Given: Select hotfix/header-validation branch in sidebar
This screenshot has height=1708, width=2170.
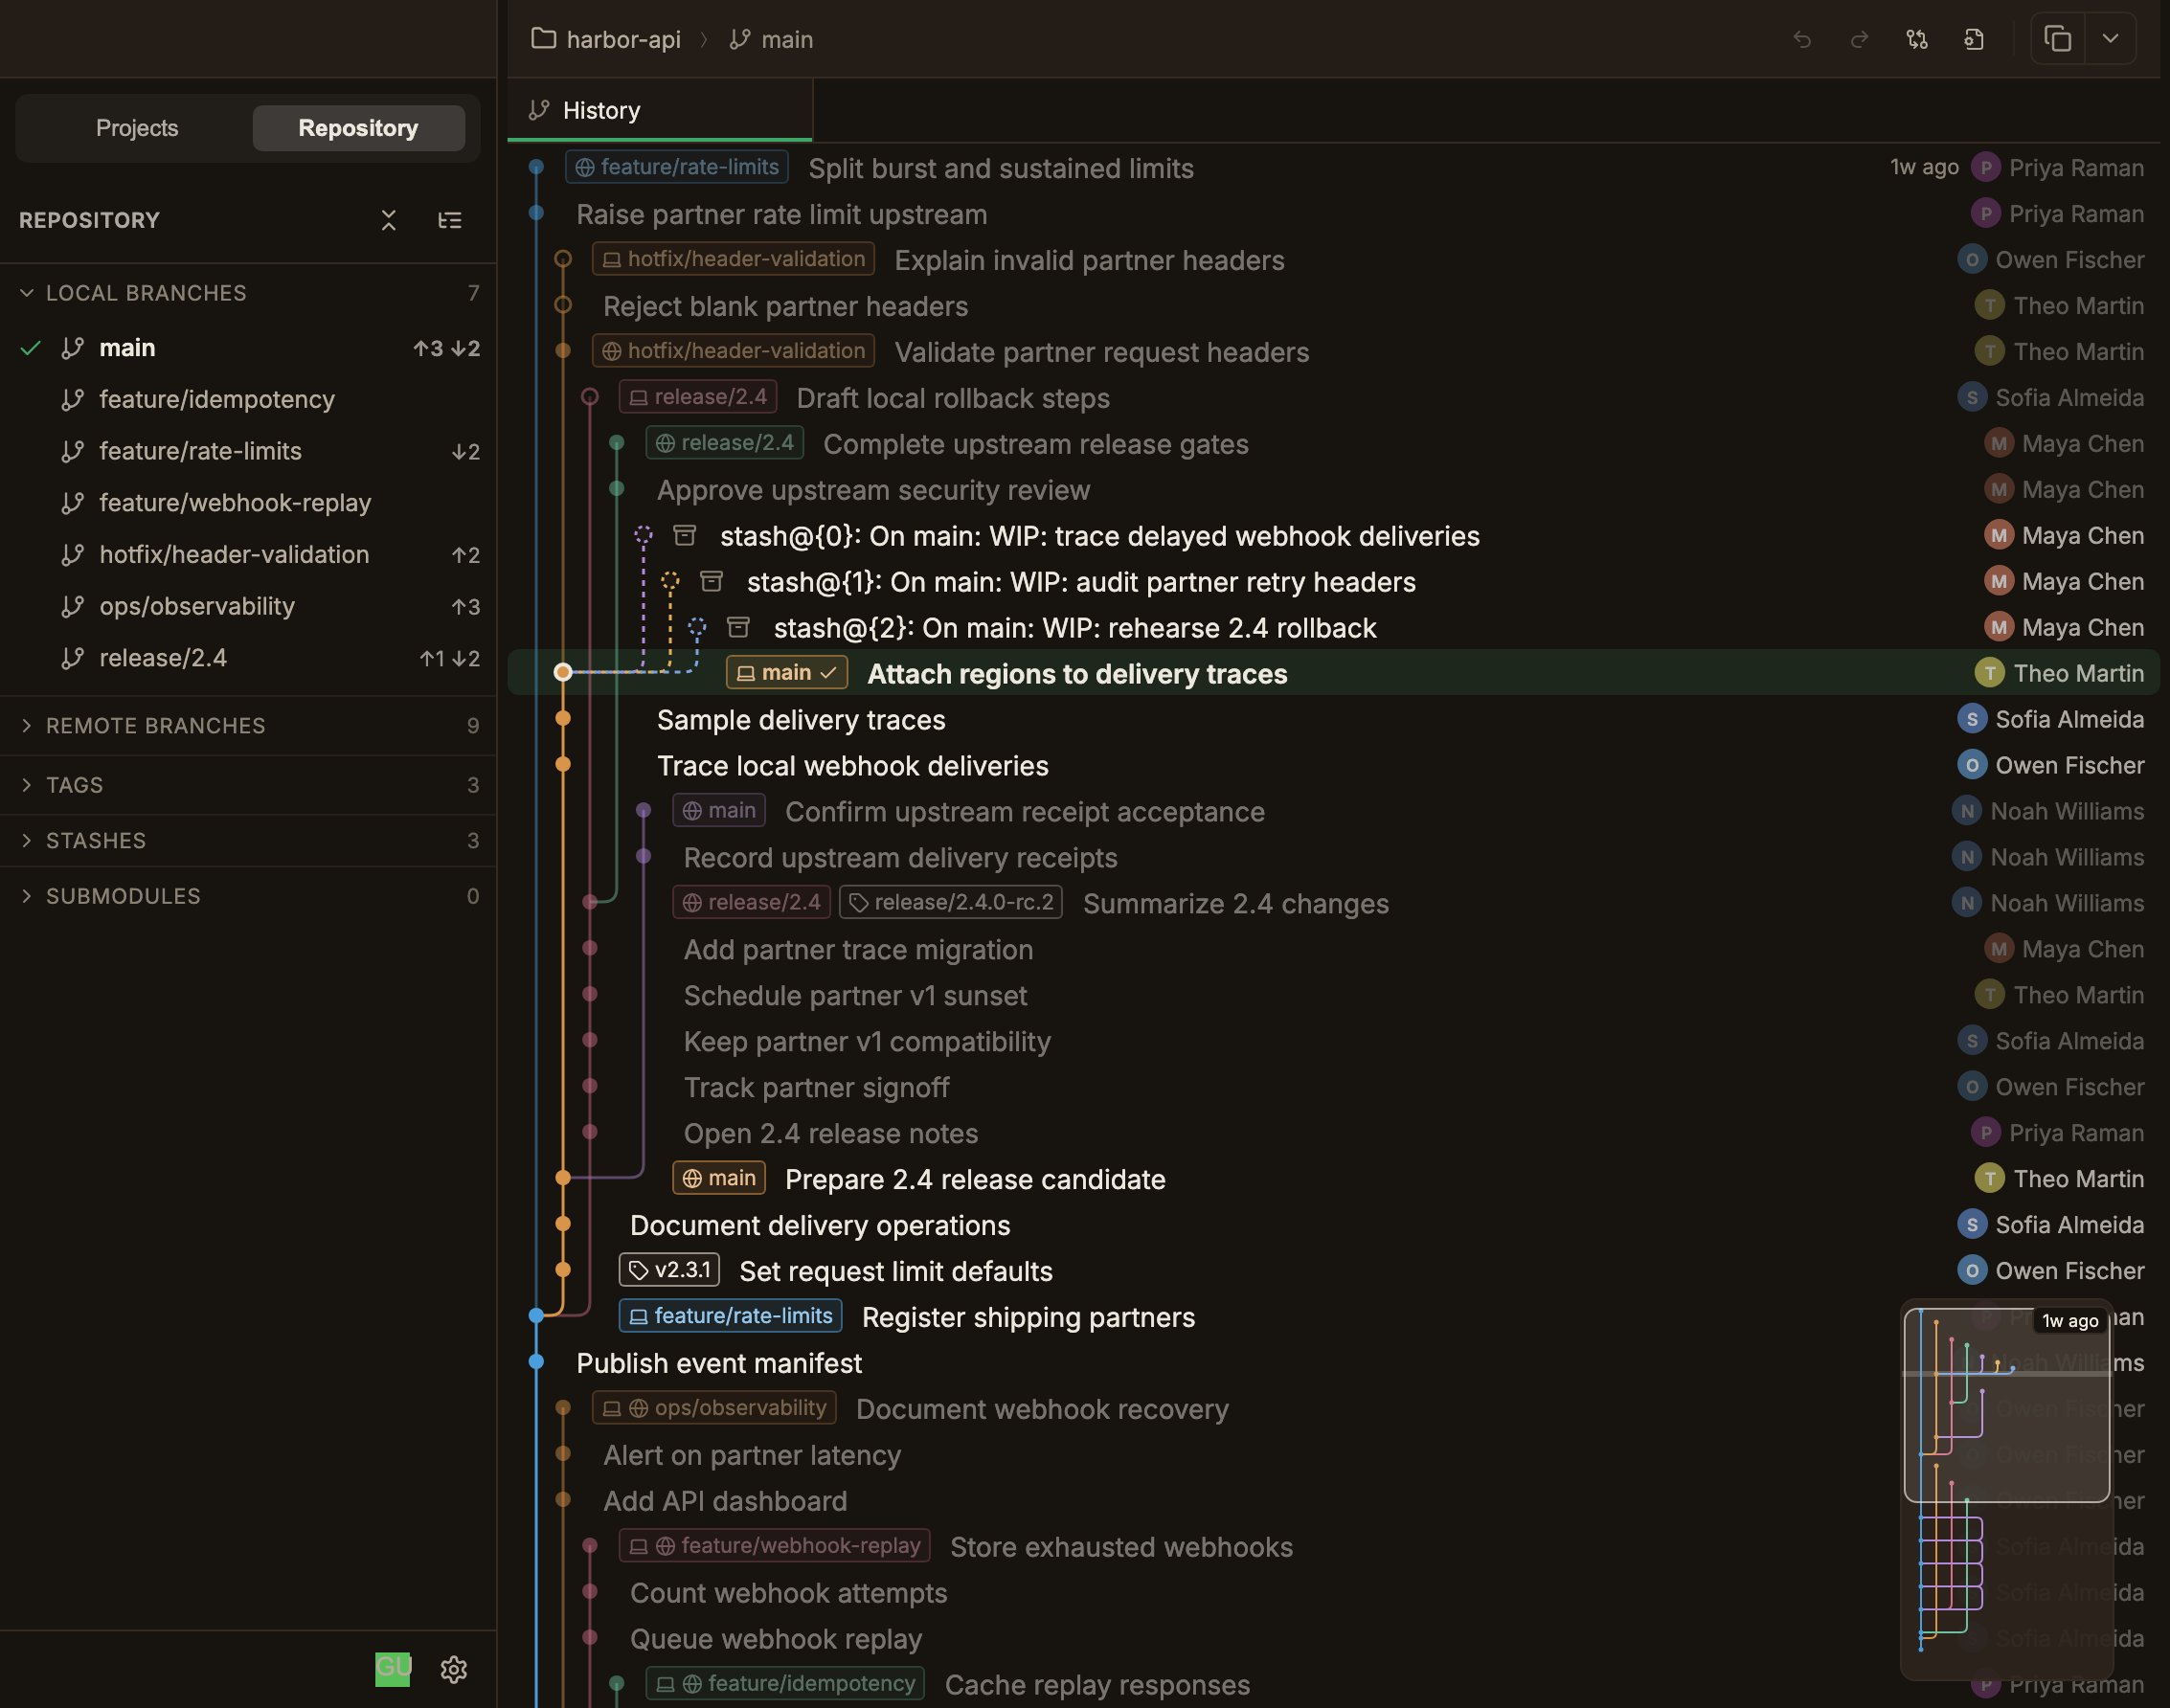Looking at the screenshot, I should click(248, 555).
